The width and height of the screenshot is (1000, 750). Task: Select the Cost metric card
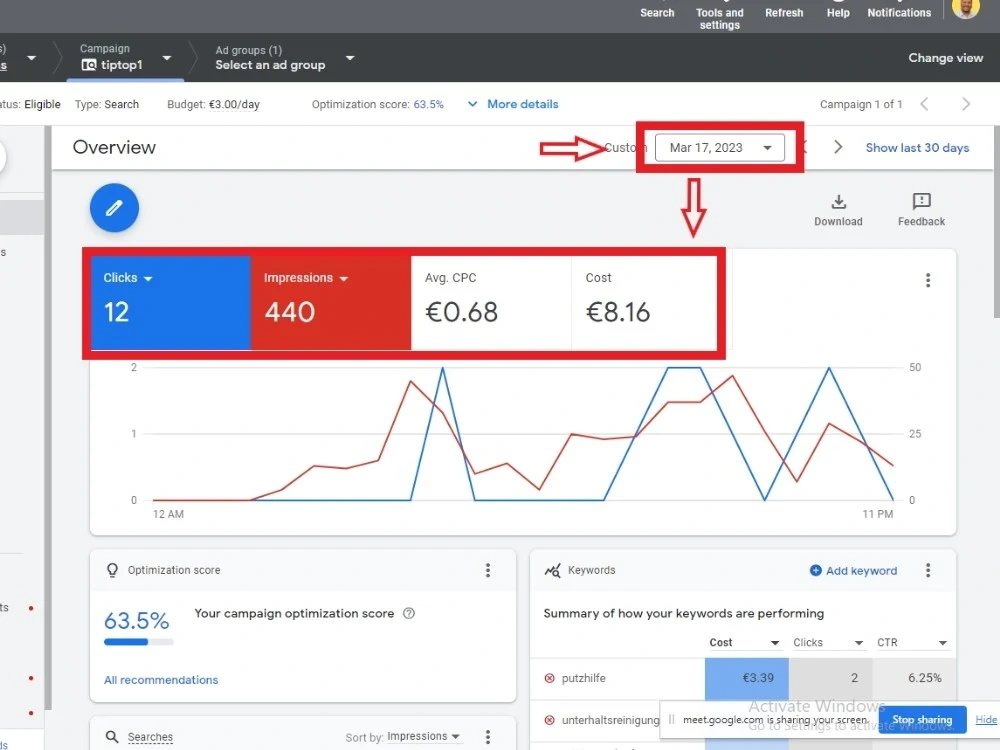(643, 303)
